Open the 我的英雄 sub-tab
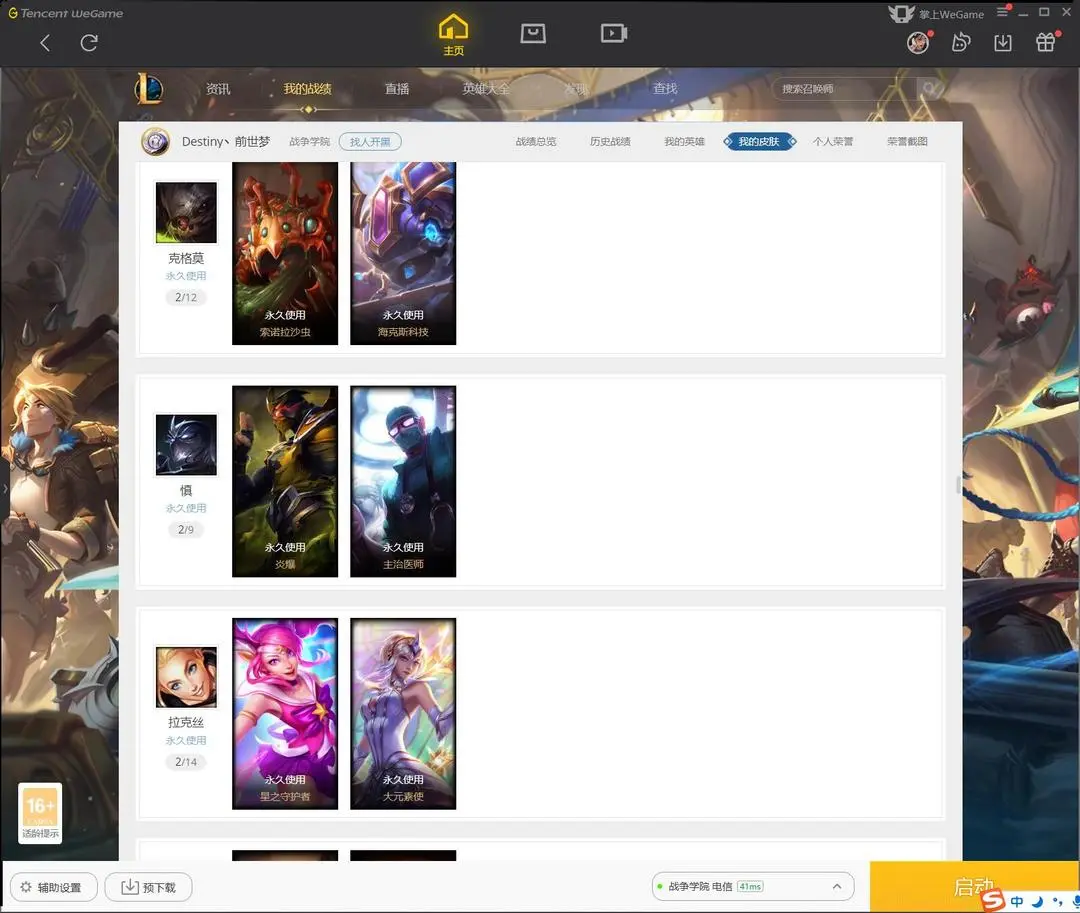 click(685, 142)
